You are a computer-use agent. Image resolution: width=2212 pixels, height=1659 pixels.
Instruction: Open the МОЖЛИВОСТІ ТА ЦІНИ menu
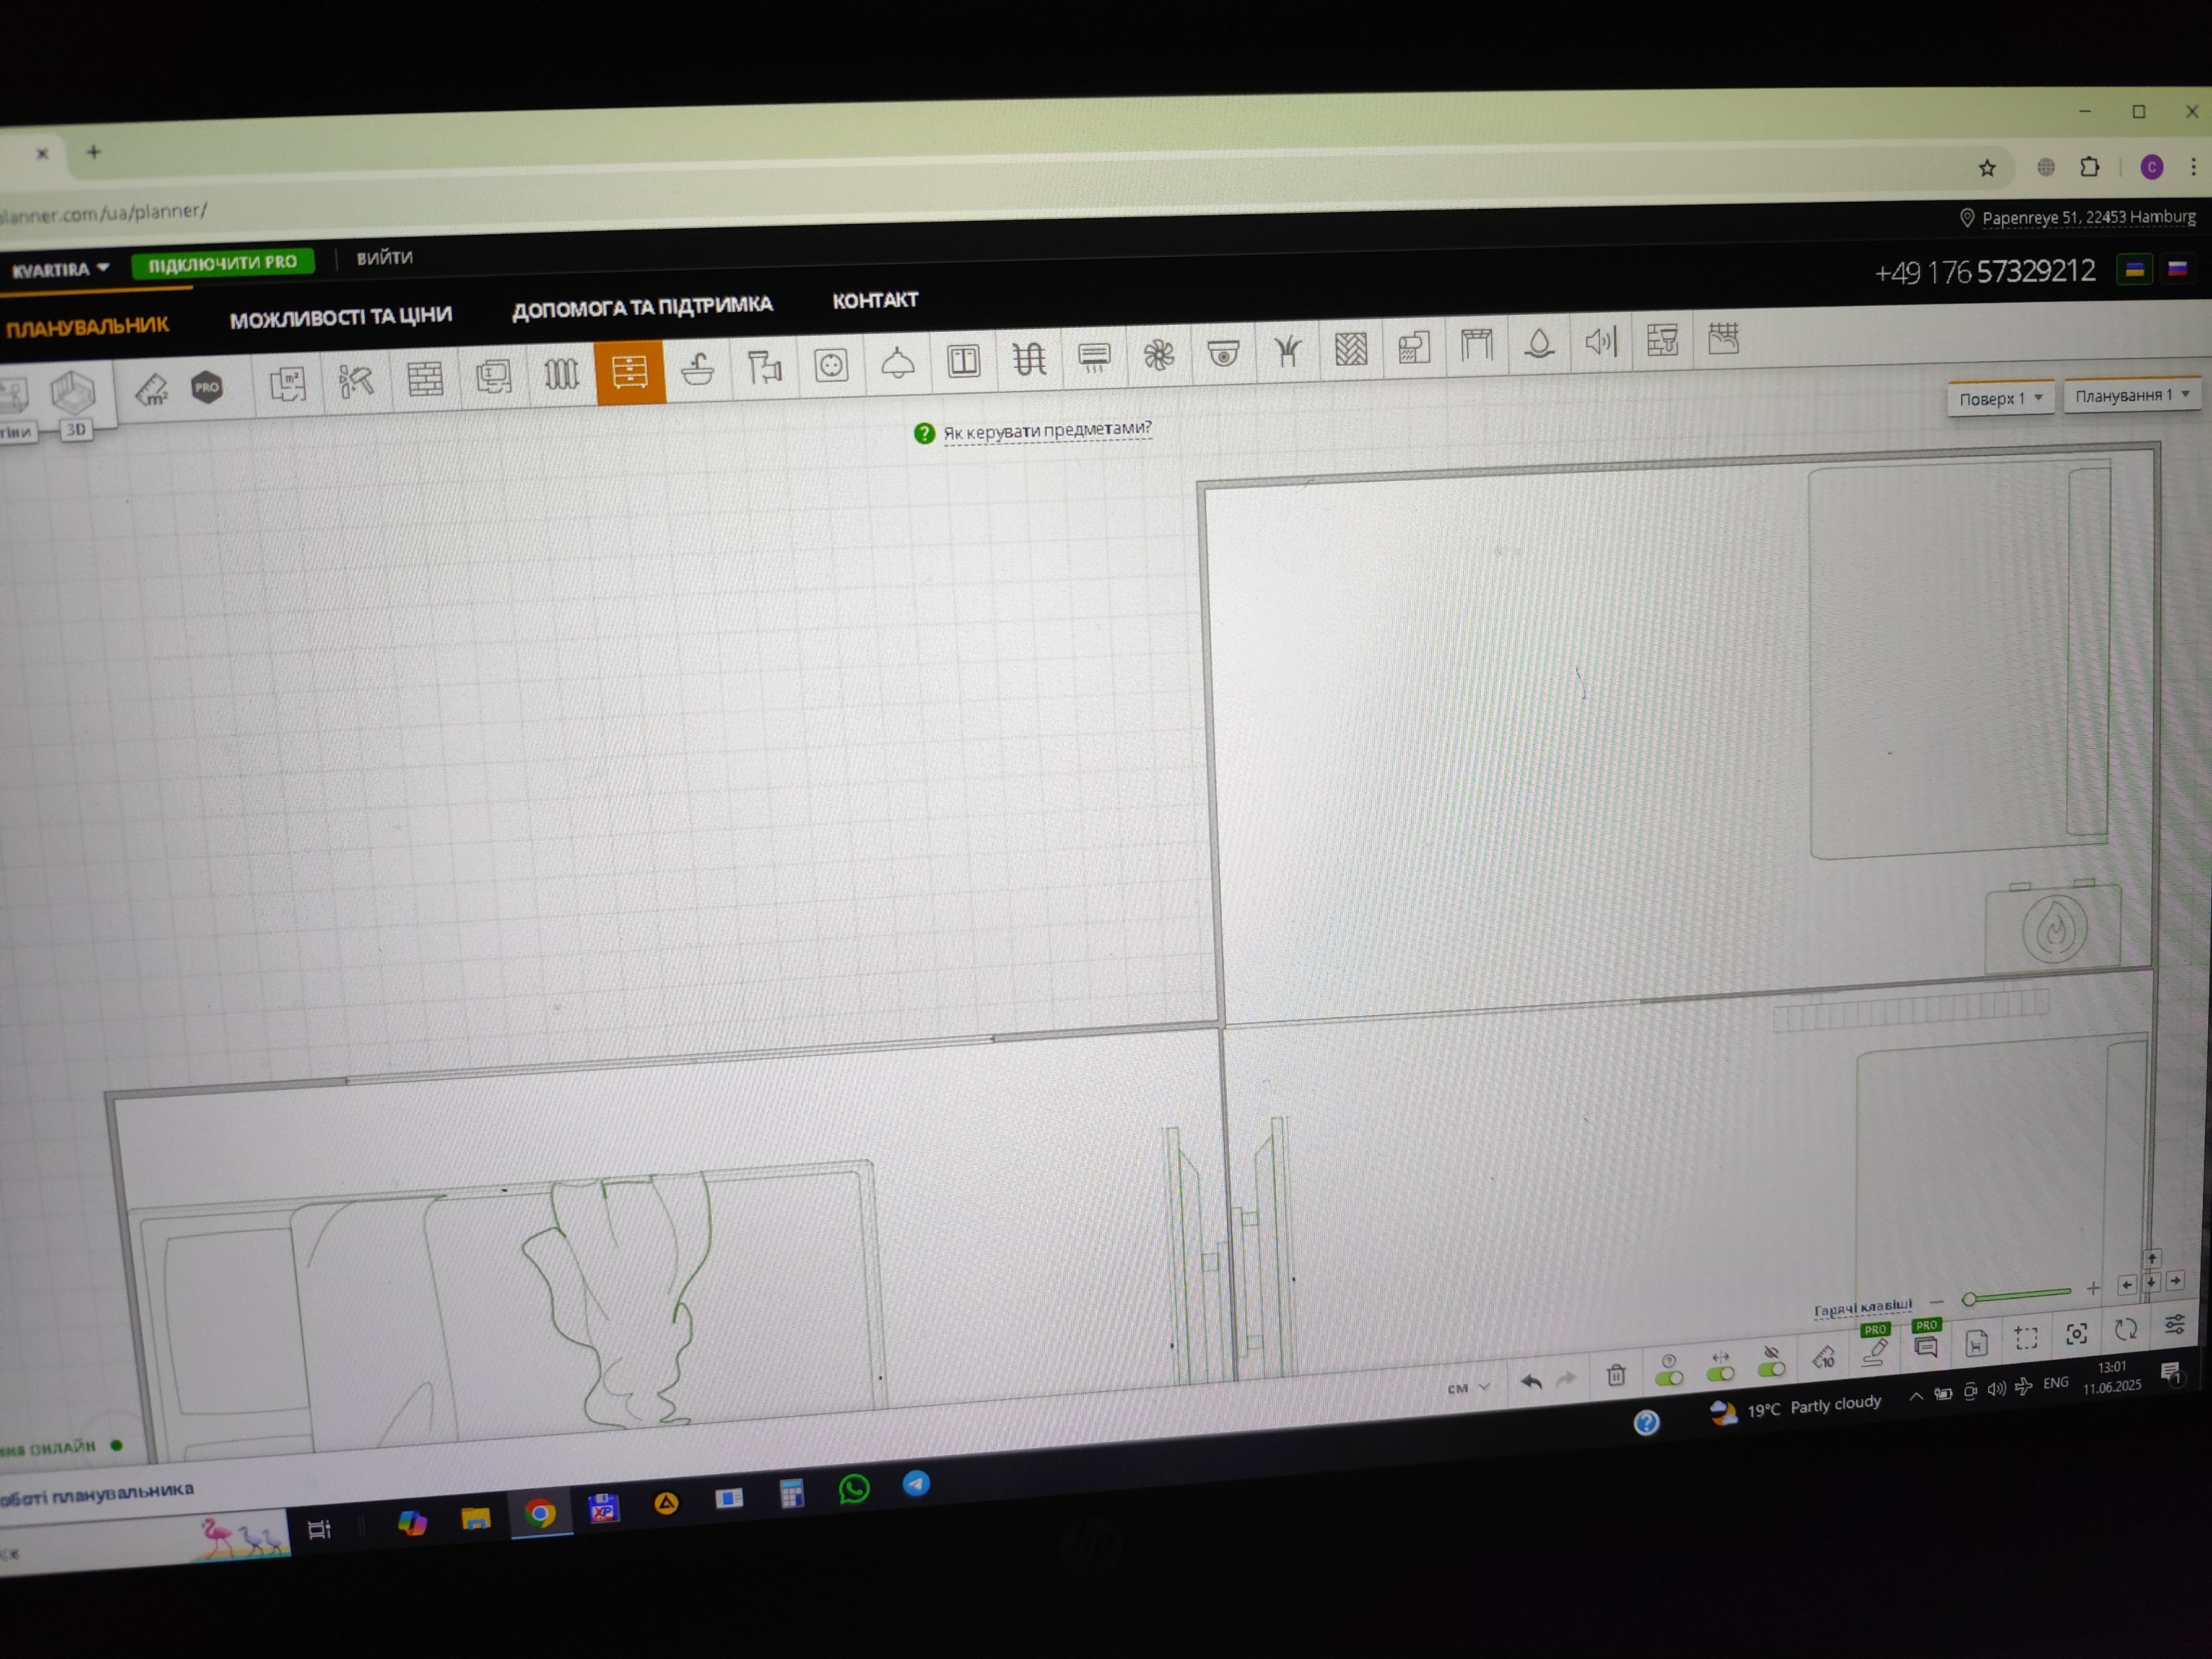[x=341, y=317]
